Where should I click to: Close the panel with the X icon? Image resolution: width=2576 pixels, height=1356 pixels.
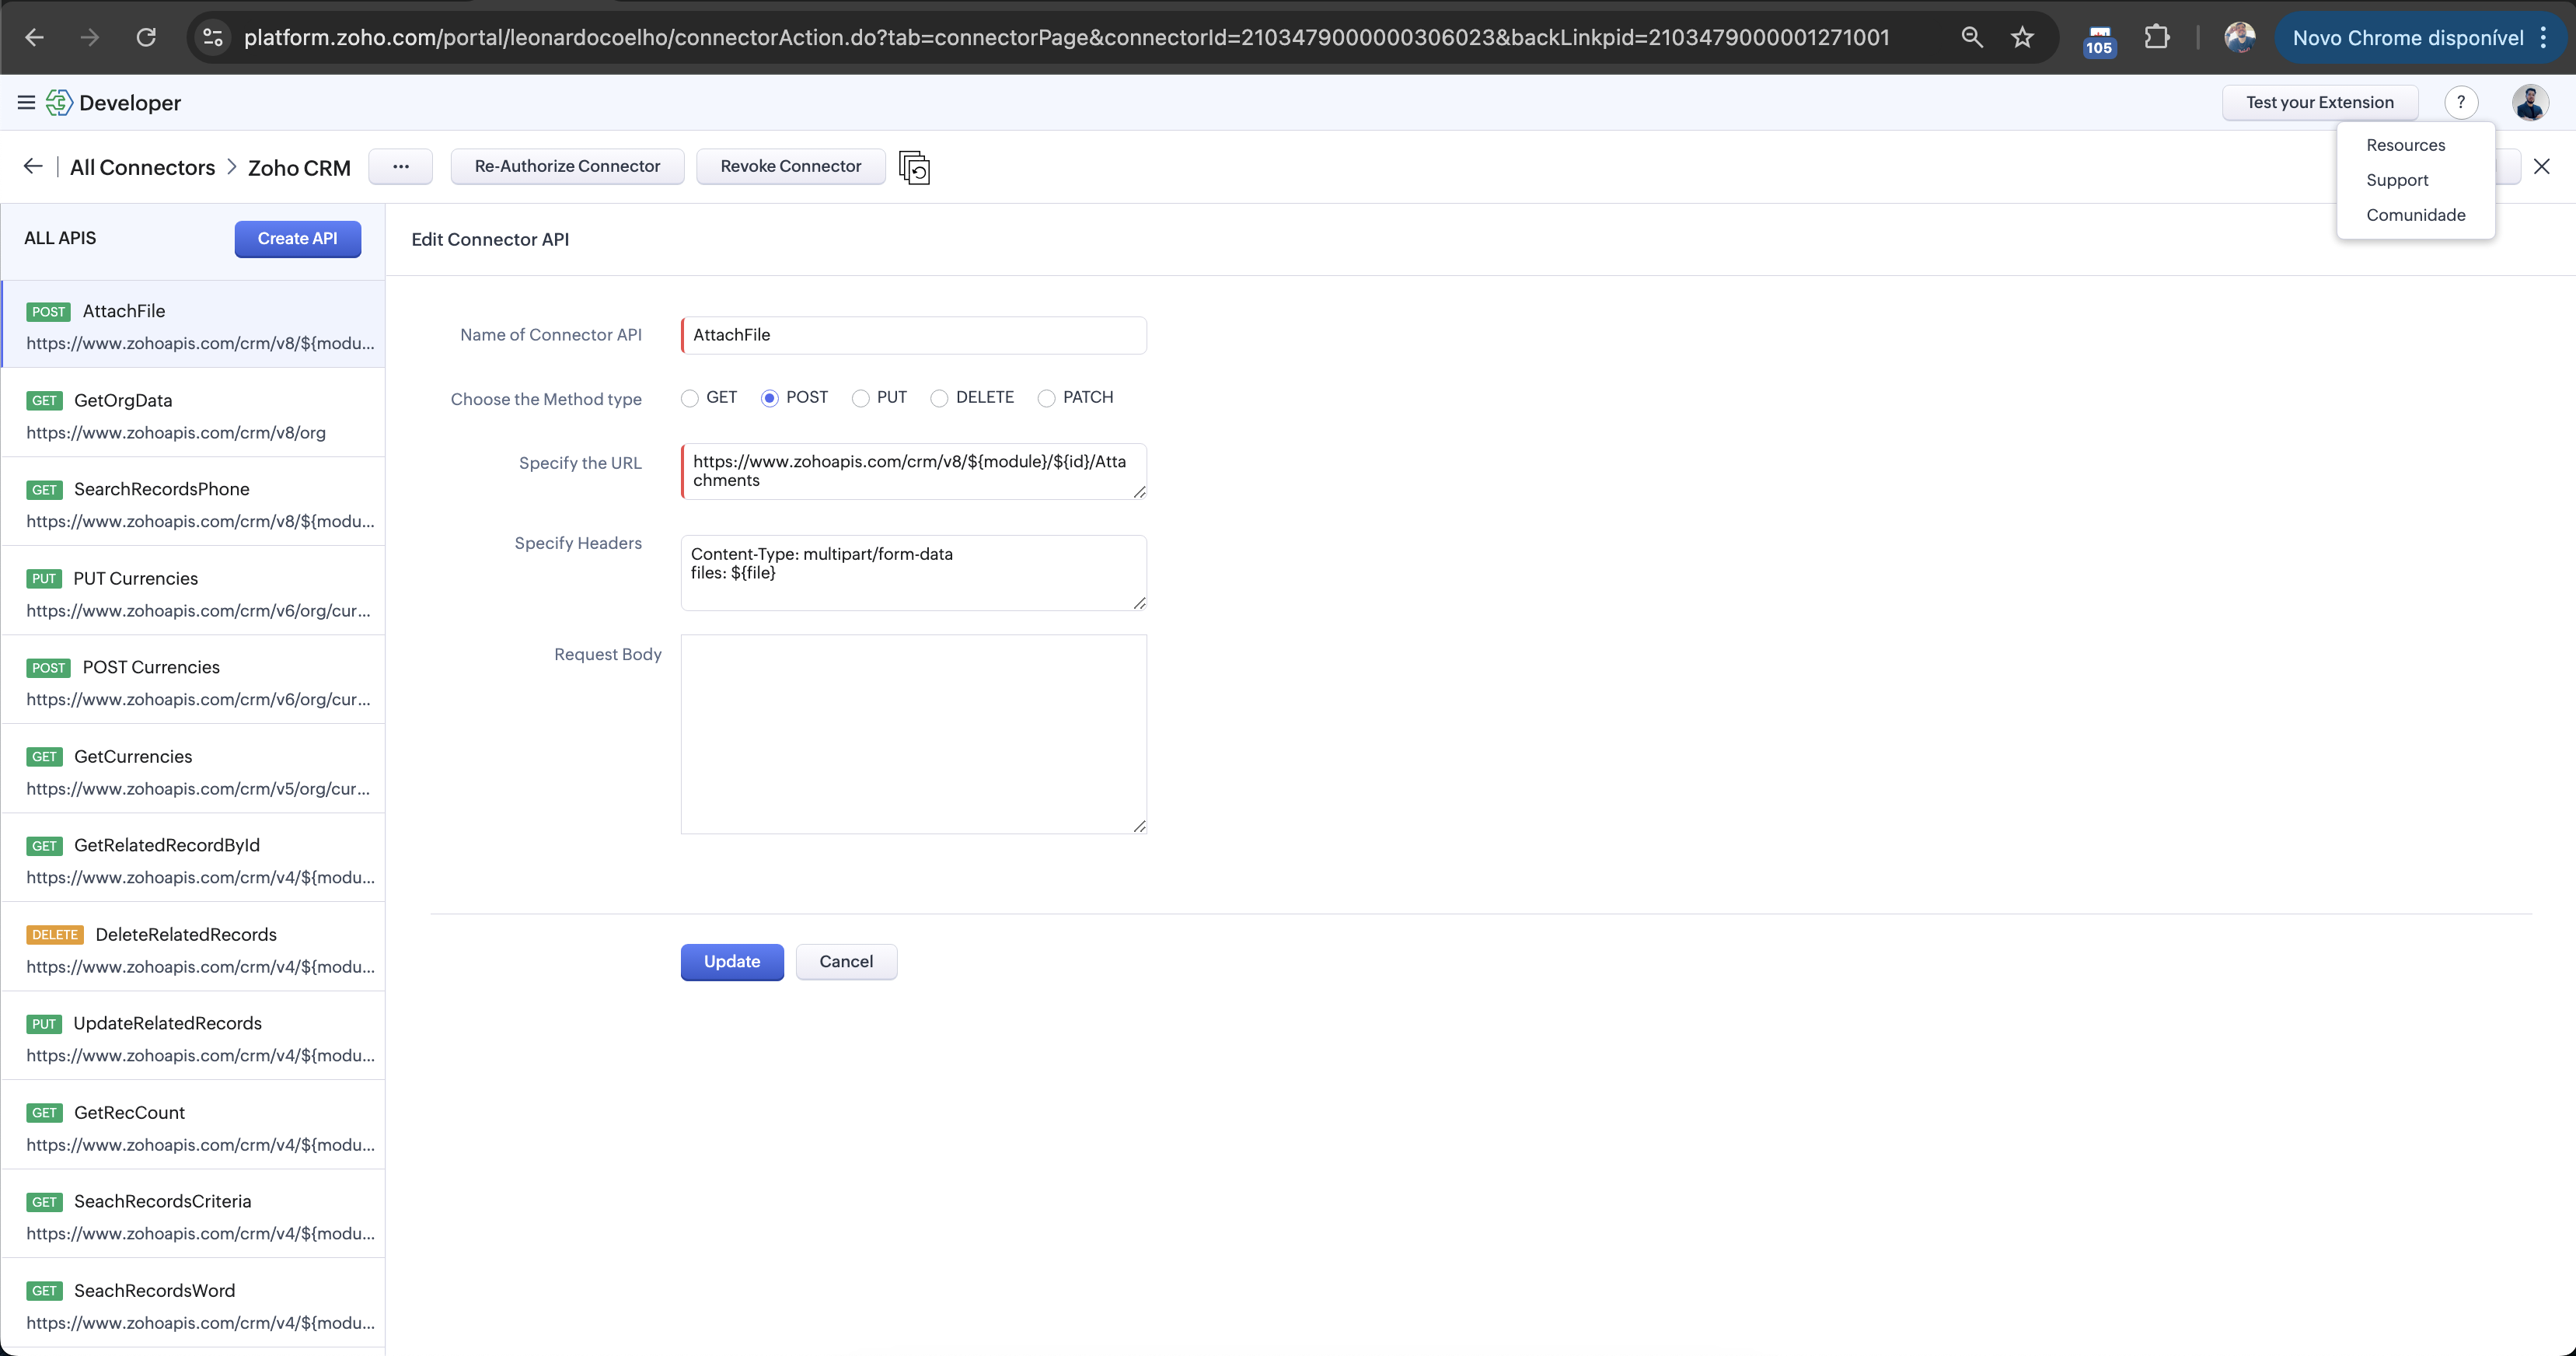coord(2542,166)
